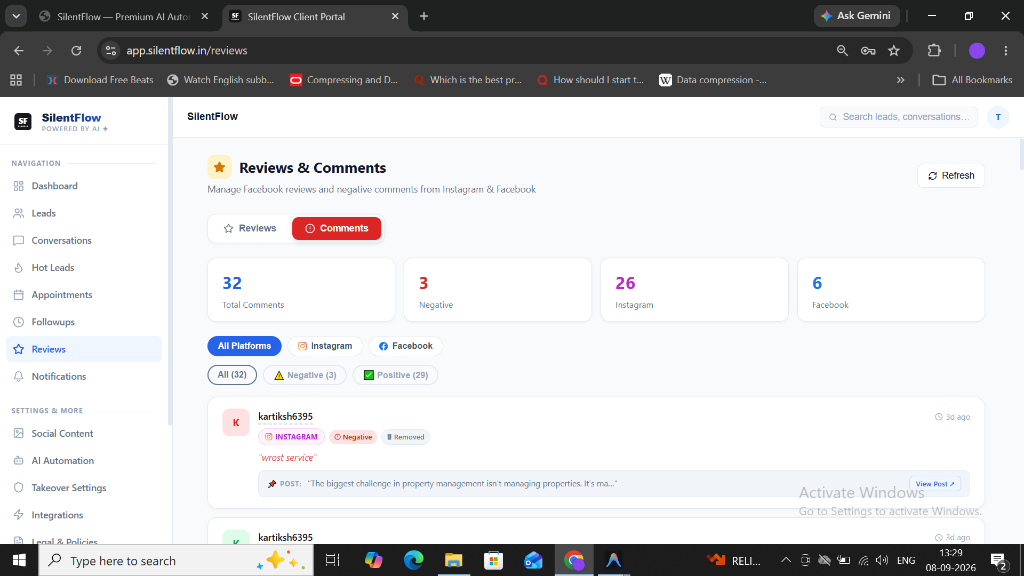Click the Total Comments stat card
The height and width of the screenshot is (576, 1024).
point(301,289)
